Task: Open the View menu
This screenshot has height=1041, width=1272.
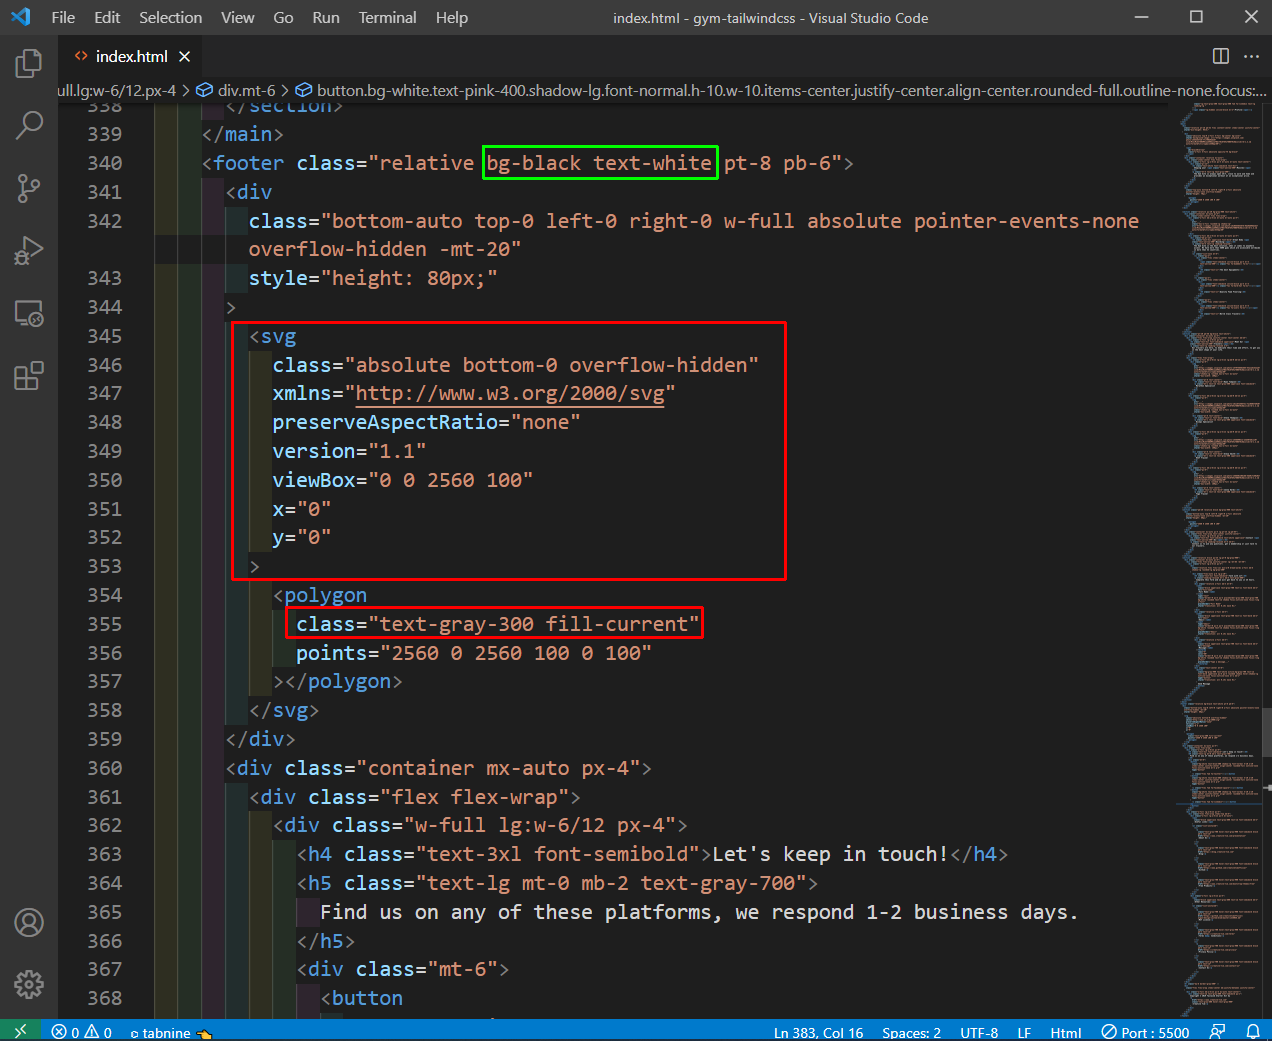Action: pos(238,17)
